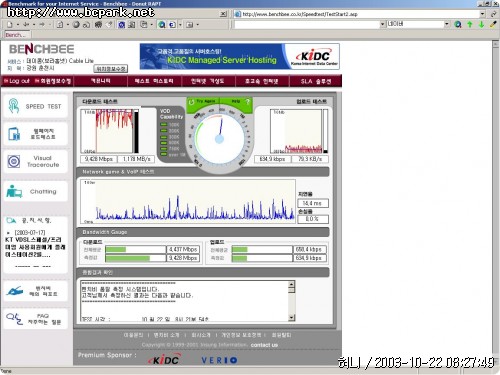Click the Go icon beside address bar
The width and height of the screenshot is (500, 375).
(493, 14)
